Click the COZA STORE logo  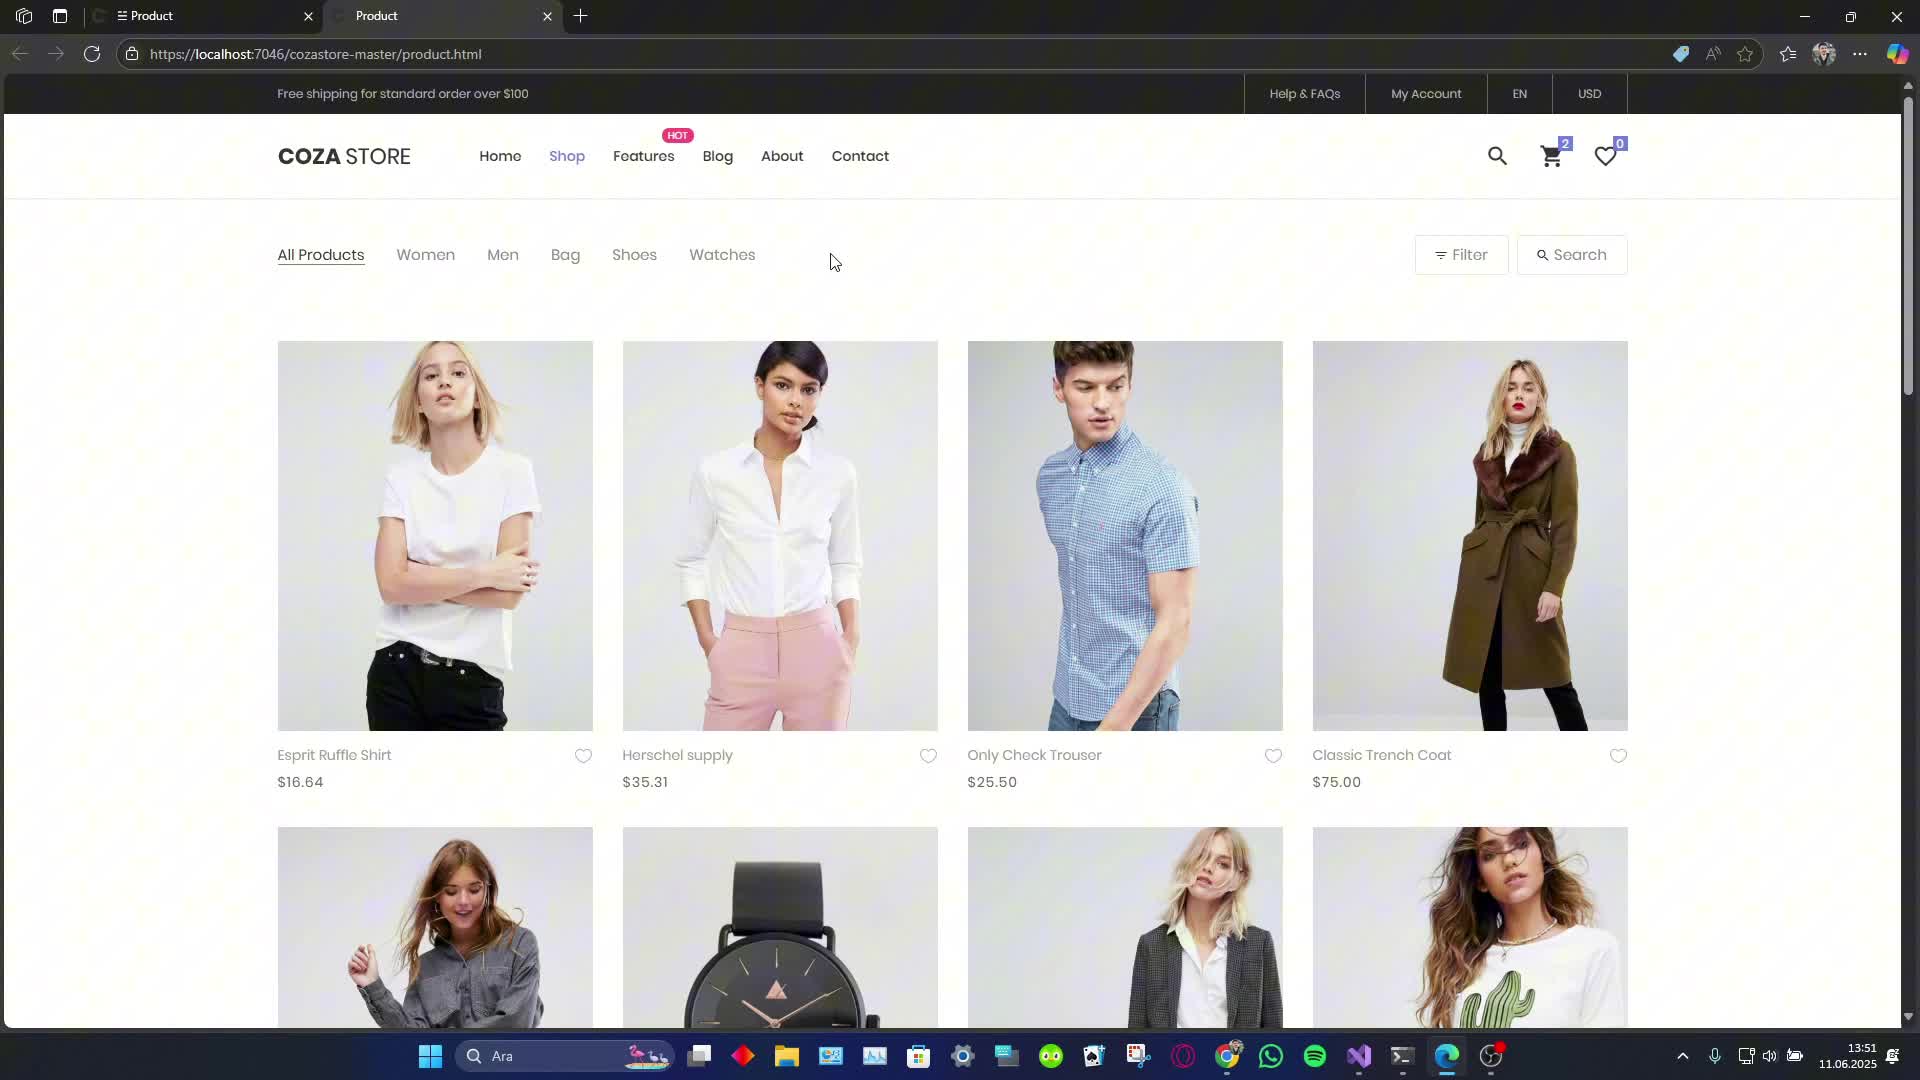click(344, 156)
